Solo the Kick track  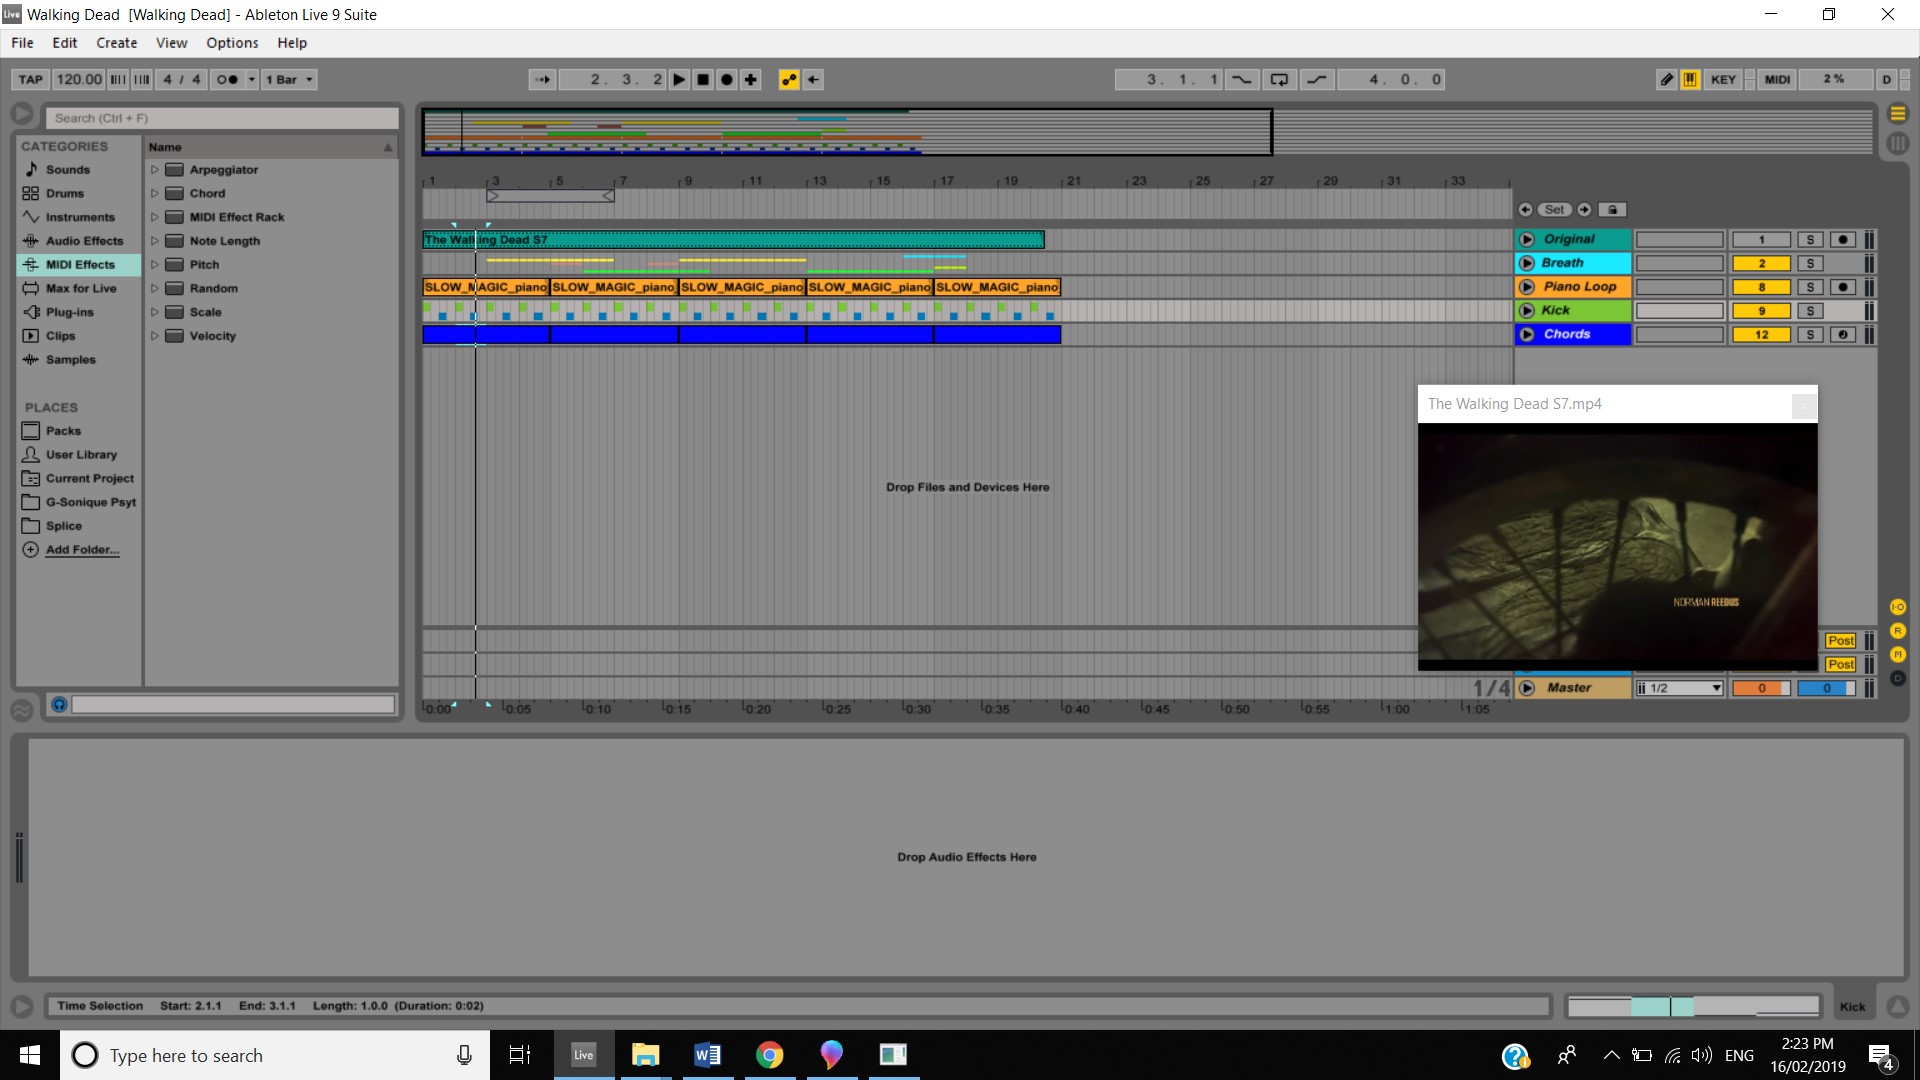(x=1810, y=311)
